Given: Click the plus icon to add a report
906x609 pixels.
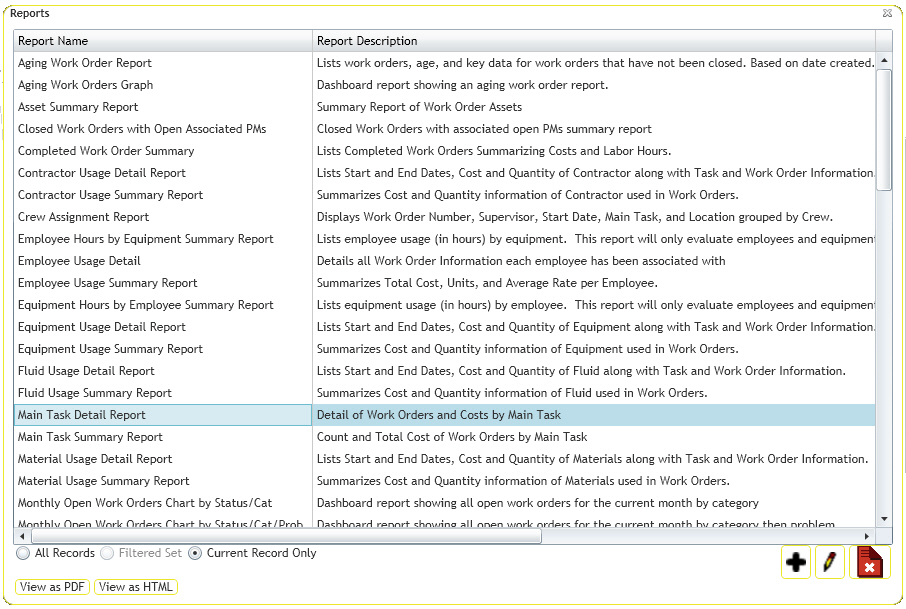Looking at the screenshot, I should point(796,563).
